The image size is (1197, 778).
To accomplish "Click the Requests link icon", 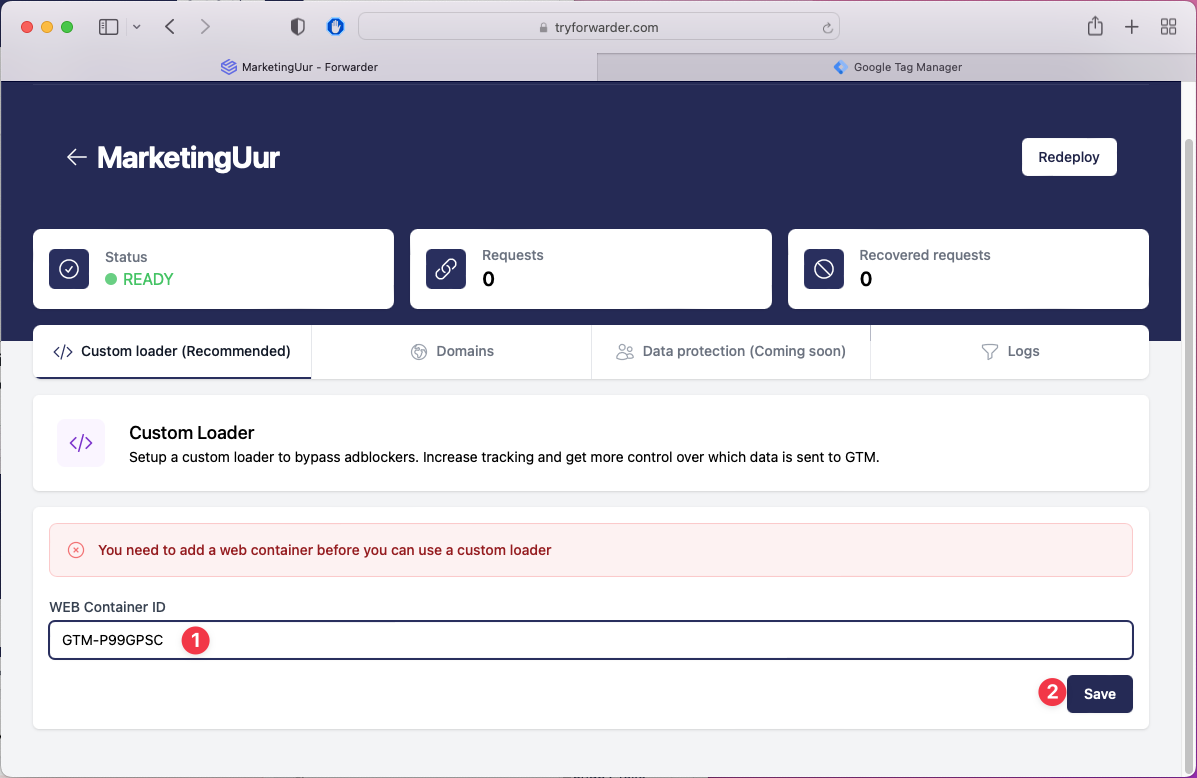I will [446, 269].
